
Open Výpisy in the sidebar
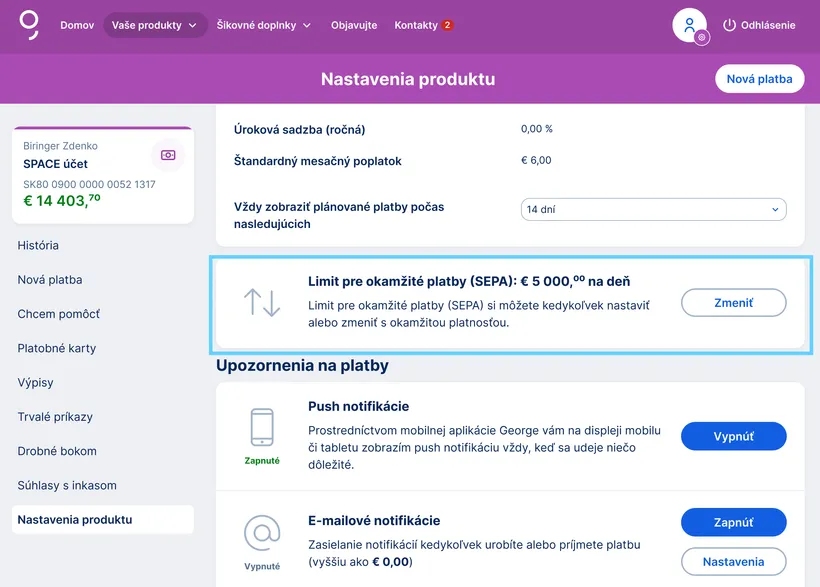point(35,382)
